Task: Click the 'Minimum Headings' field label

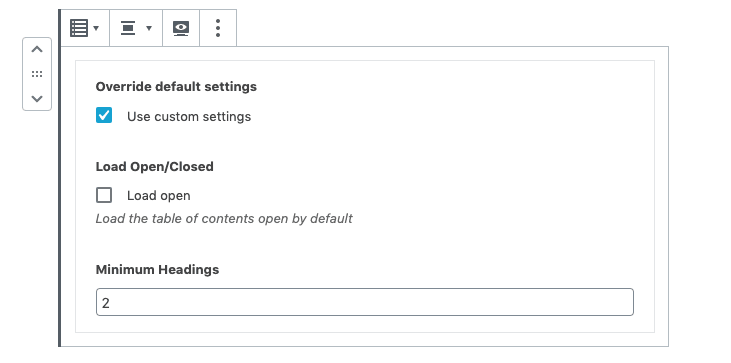Action: (x=157, y=269)
